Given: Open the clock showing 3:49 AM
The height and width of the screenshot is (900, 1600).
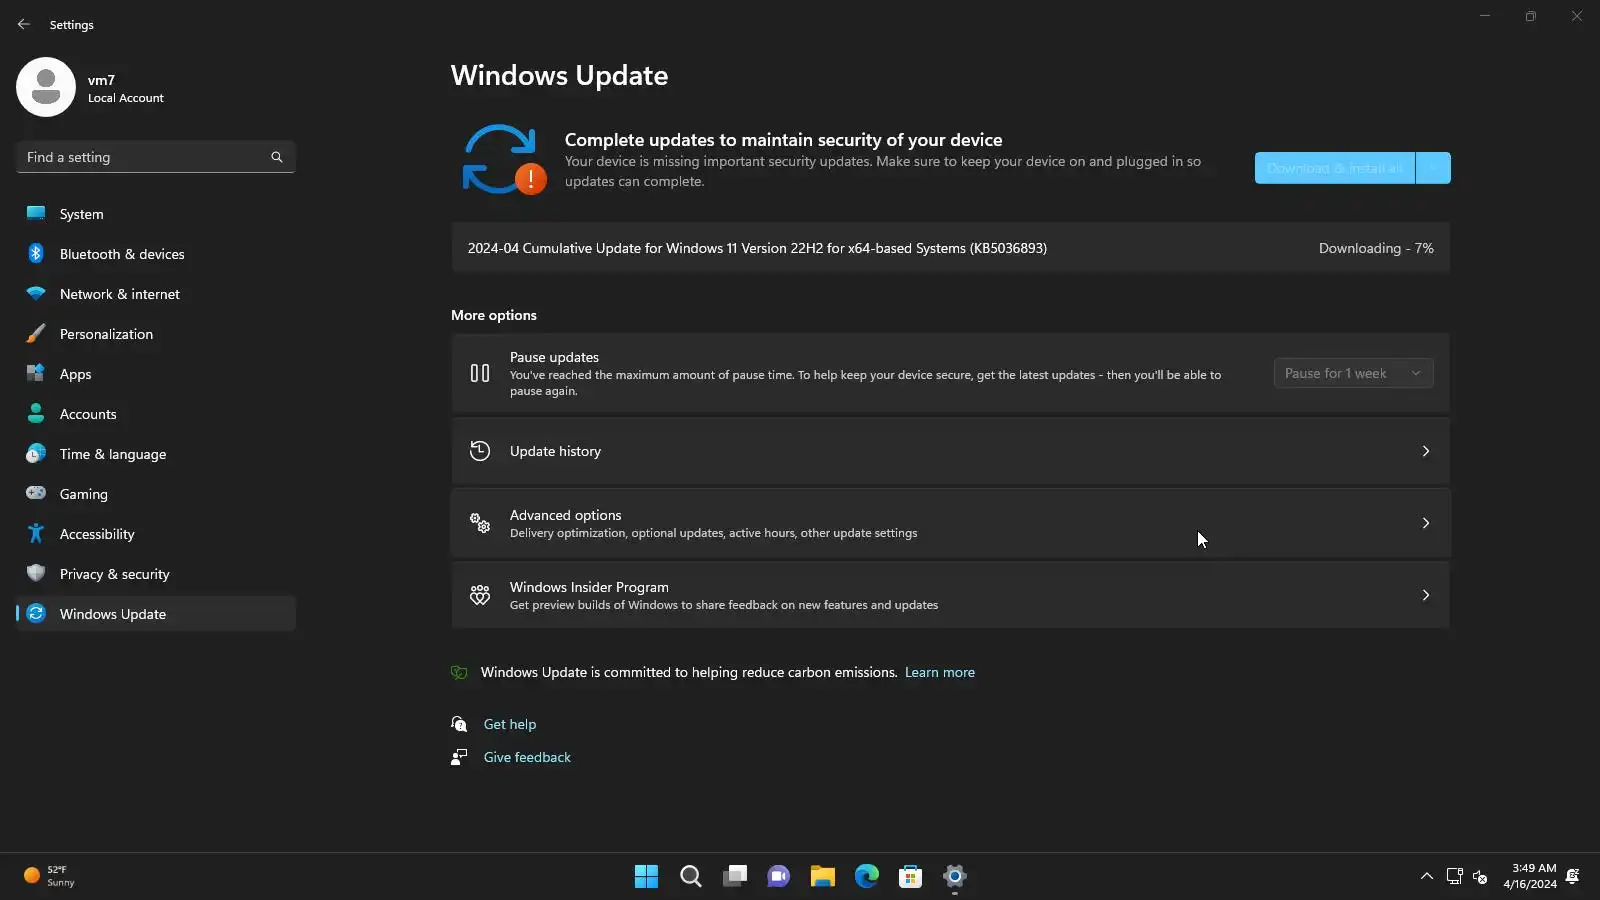Looking at the screenshot, I should 1530,876.
